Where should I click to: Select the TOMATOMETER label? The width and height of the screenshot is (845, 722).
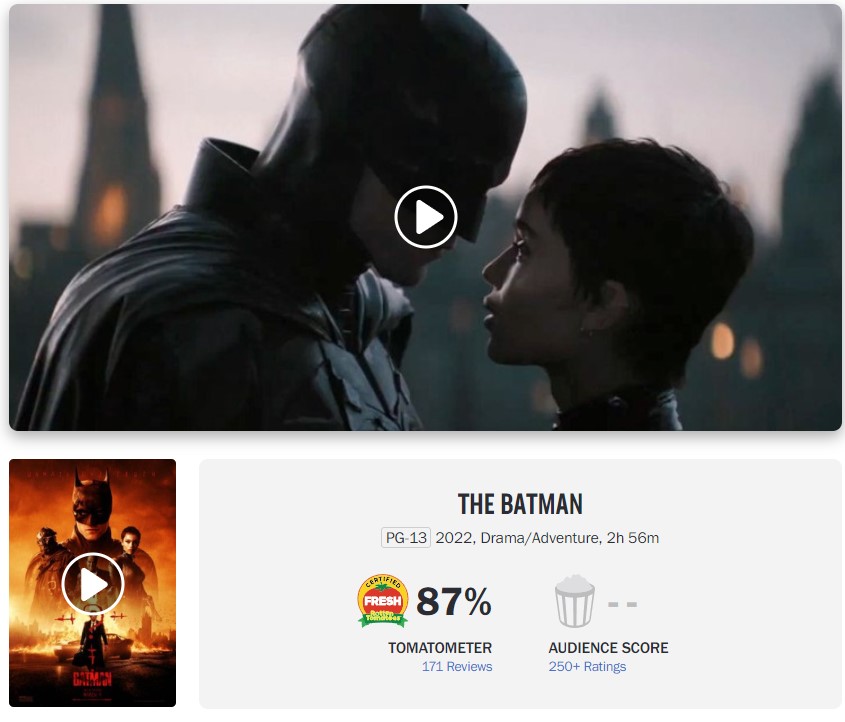[x=440, y=648]
